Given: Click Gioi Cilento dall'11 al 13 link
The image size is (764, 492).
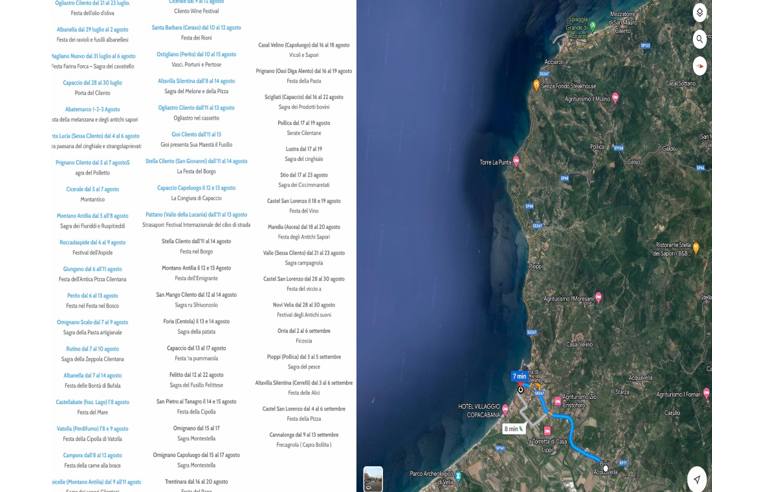Looking at the screenshot, I should (x=196, y=134).
